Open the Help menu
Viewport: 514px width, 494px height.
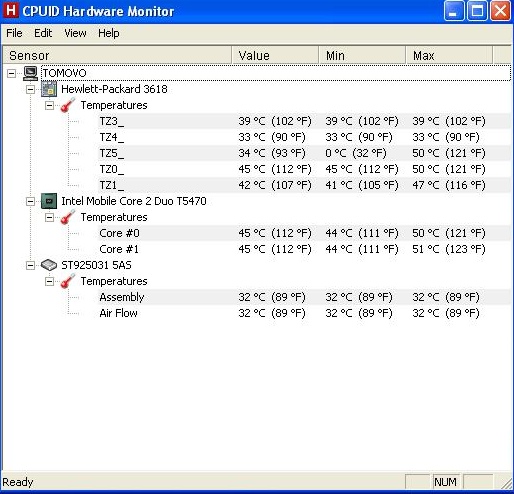[109, 33]
